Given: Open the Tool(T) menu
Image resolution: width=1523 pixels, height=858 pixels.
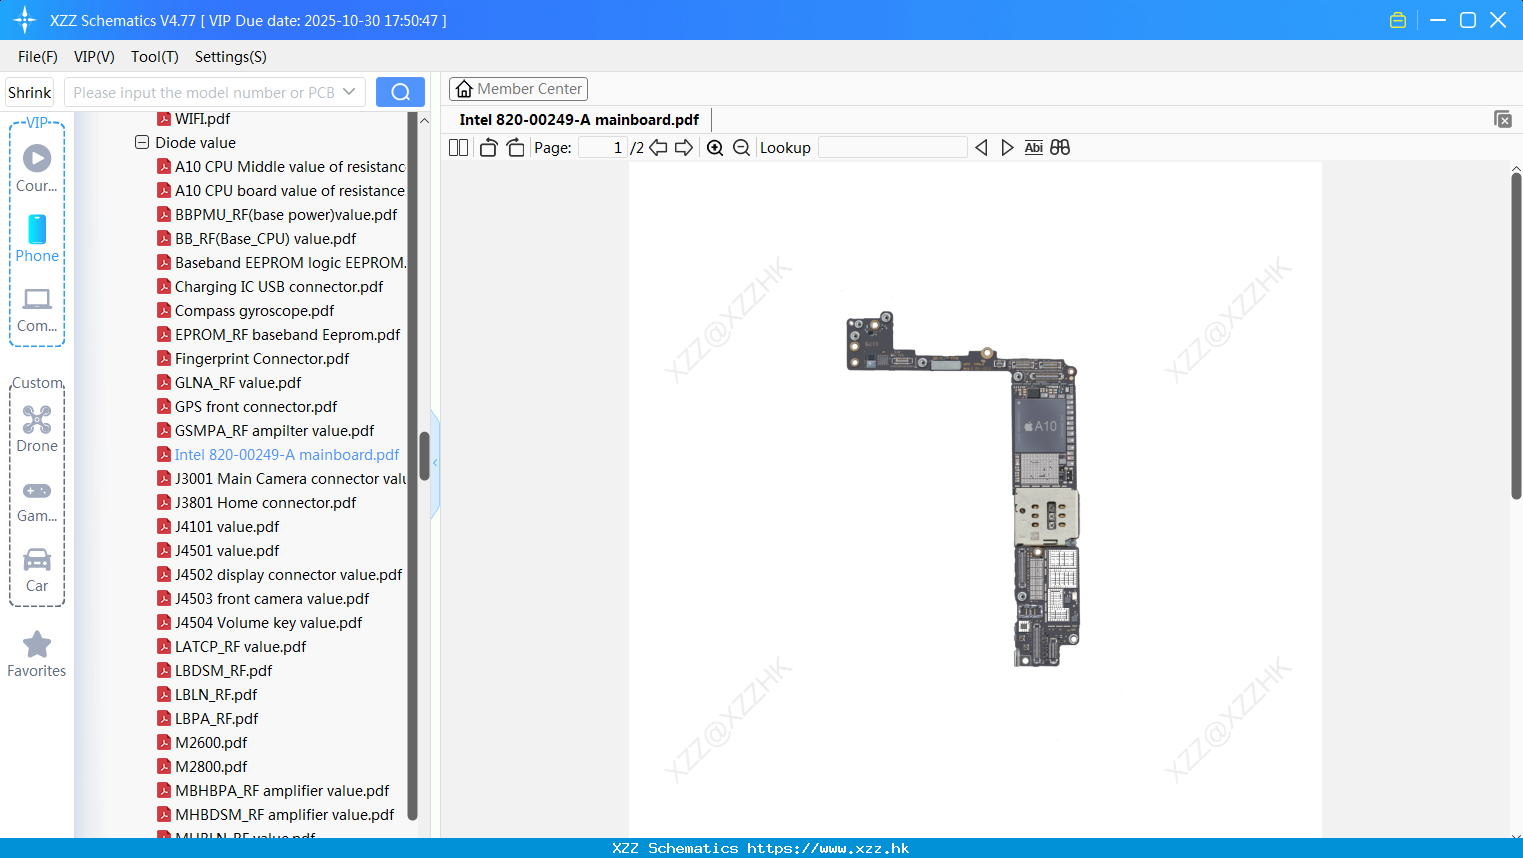Looking at the screenshot, I should pyautogui.click(x=155, y=57).
